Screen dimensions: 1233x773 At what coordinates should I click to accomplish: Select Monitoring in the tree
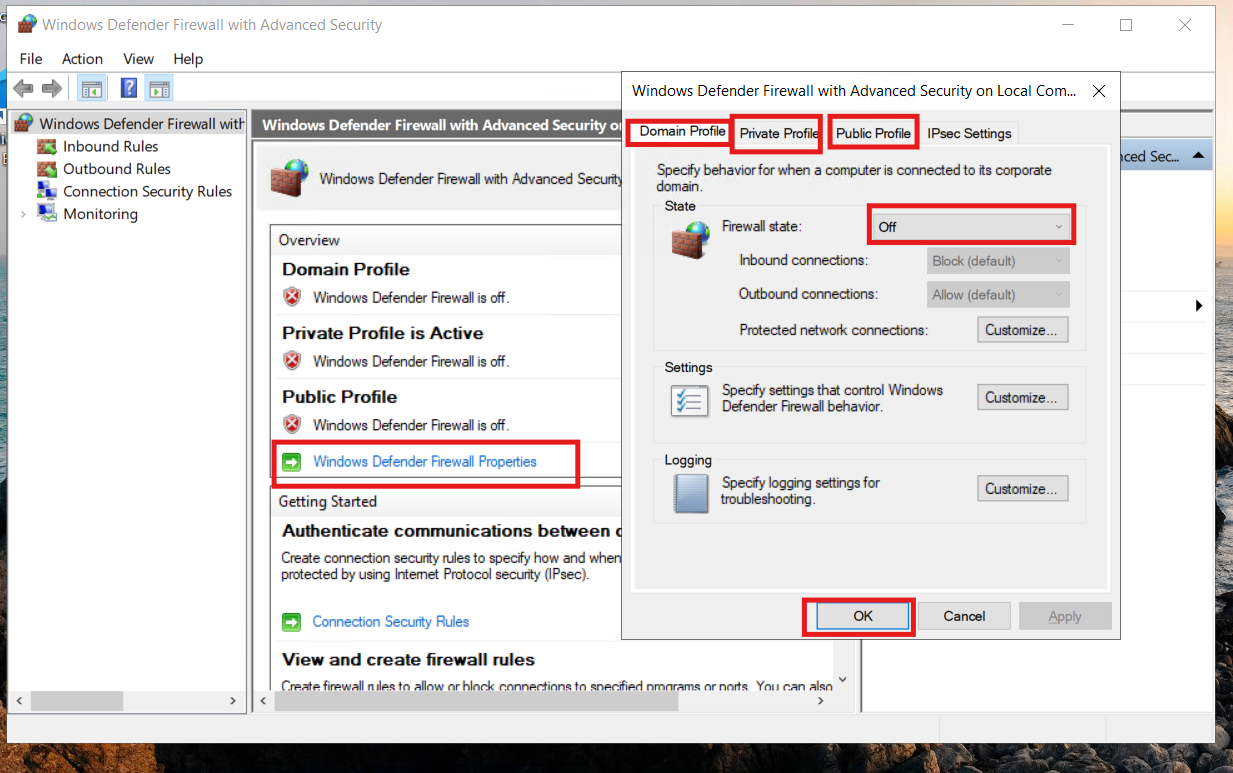click(x=100, y=214)
